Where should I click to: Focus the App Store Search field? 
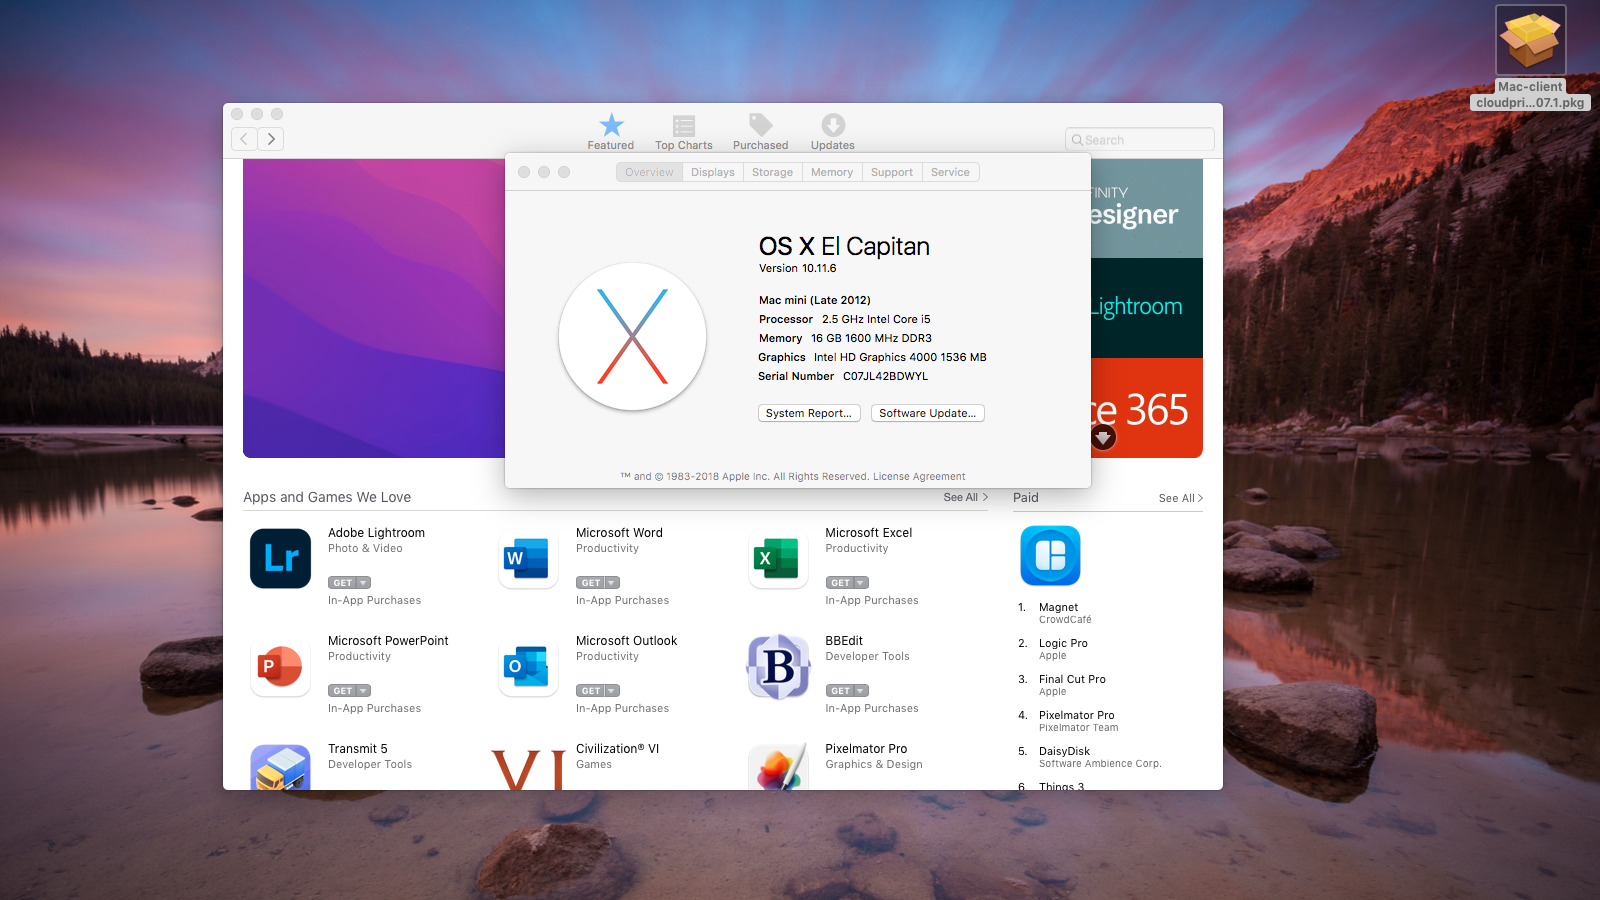(1140, 140)
